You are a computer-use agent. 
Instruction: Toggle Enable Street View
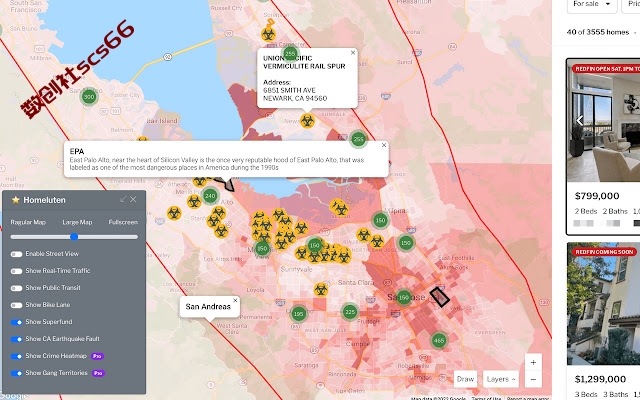coord(16,254)
